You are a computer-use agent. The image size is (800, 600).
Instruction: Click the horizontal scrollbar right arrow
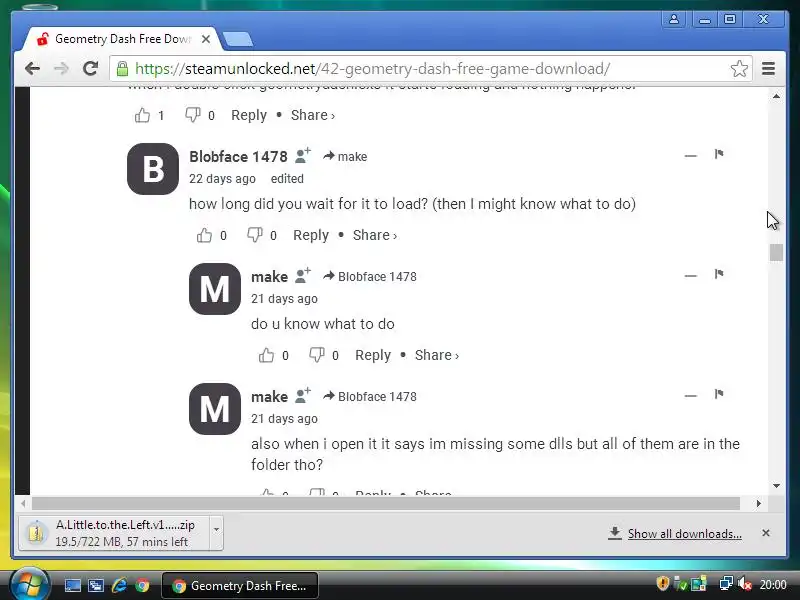[x=759, y=504]
